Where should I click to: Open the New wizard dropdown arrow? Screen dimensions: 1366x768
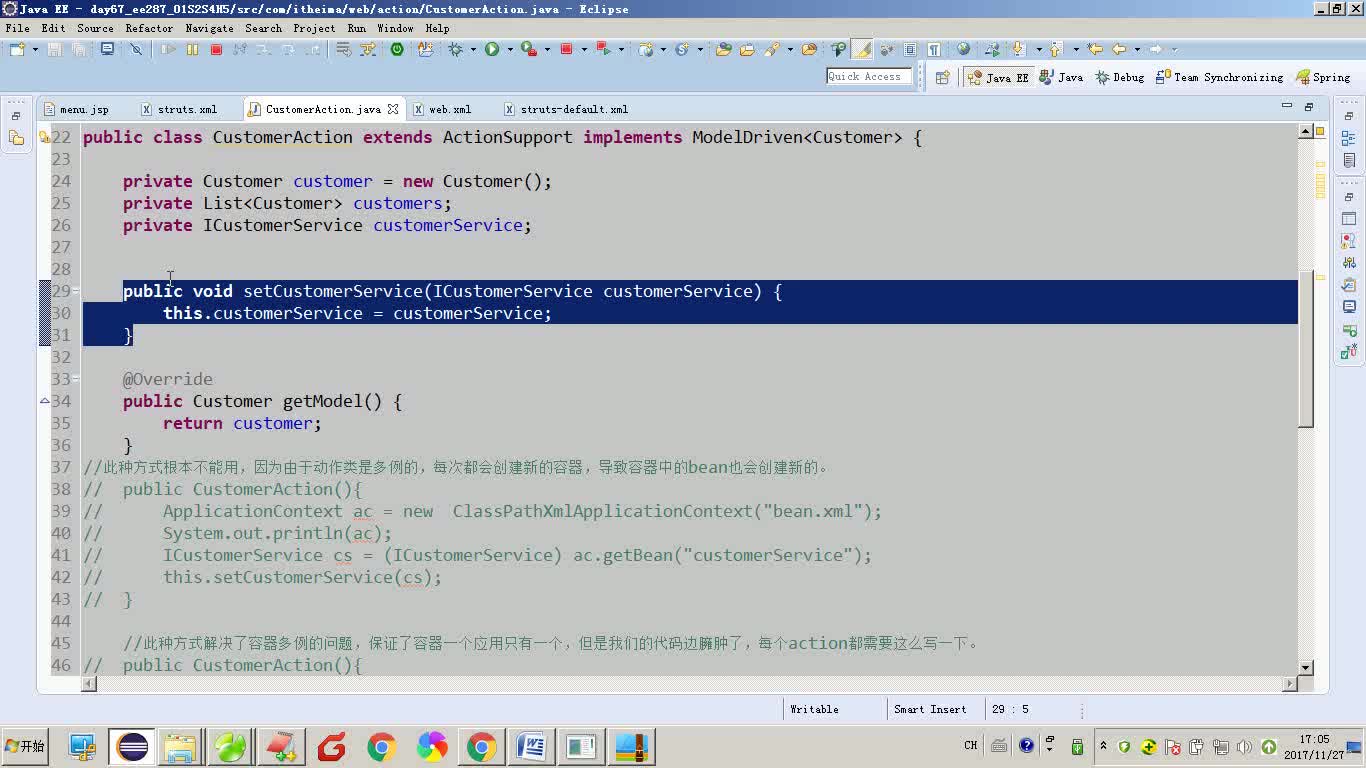tap(35, 49)
